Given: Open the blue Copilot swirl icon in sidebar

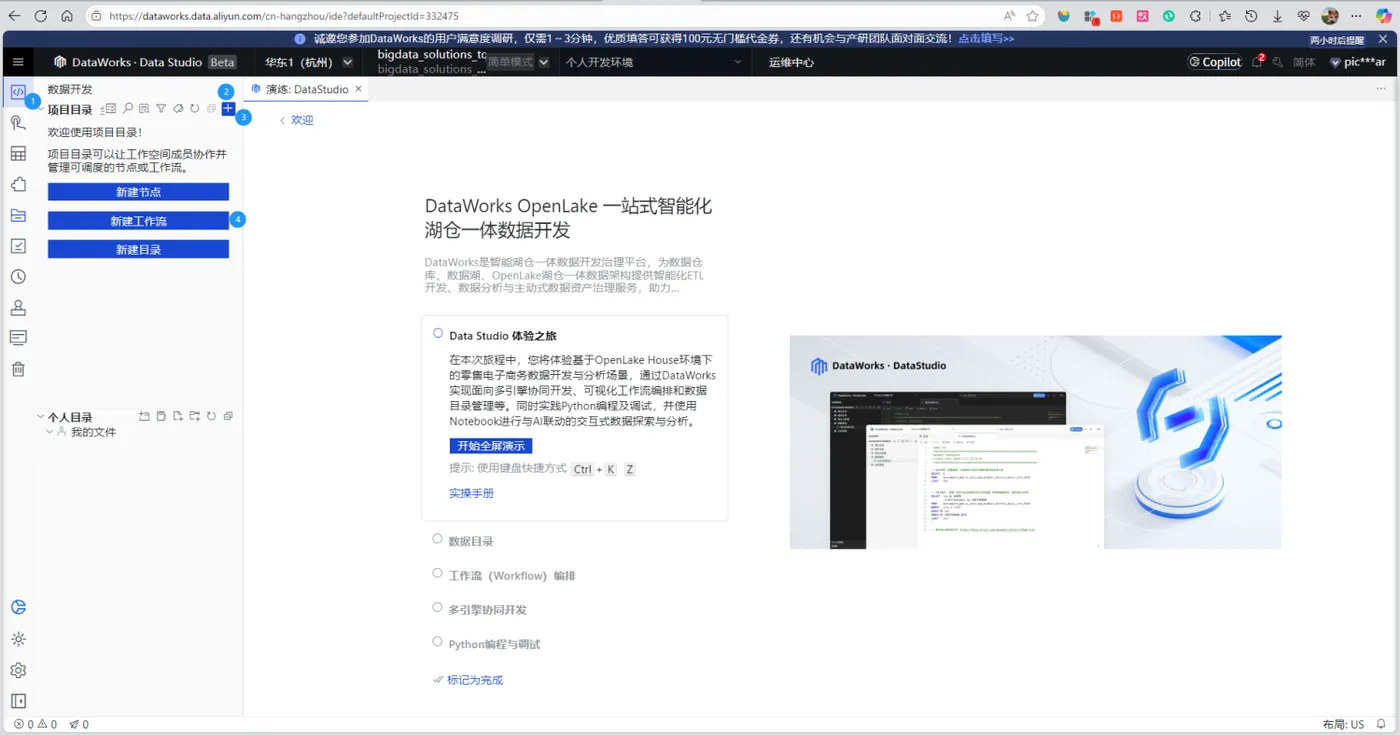Looking at the screenshot, I should coord(18,607).
